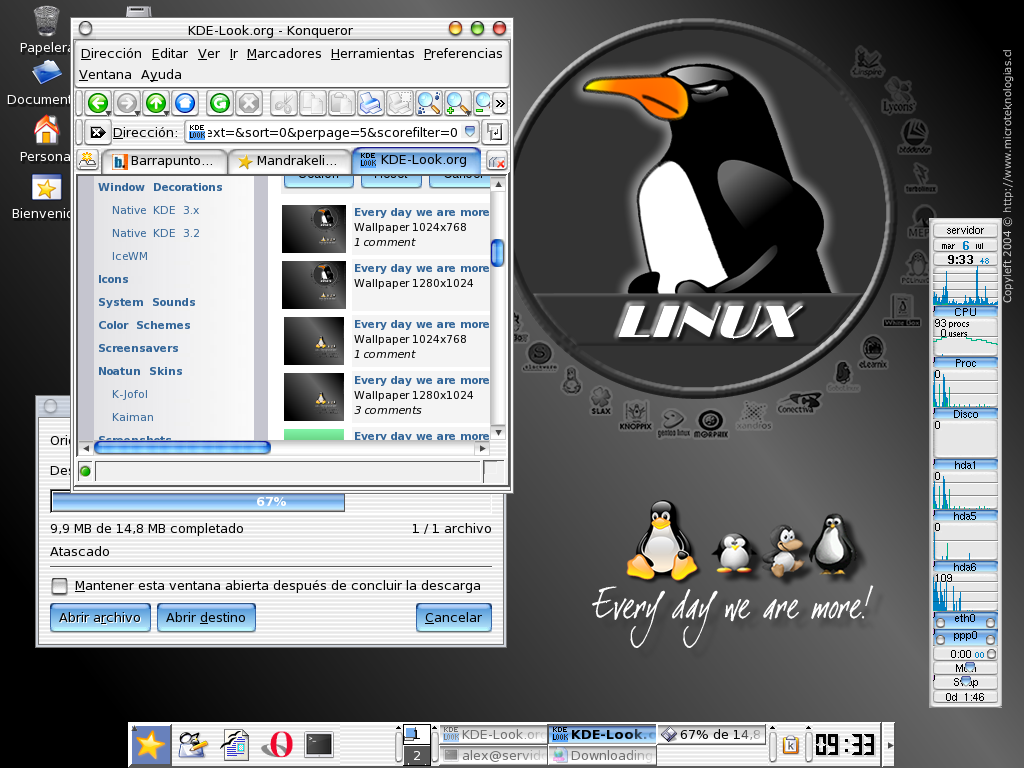Viewport: 1024px width, 768px height.
Task: Print the page with the printer icon
Action: pos(370,103)
